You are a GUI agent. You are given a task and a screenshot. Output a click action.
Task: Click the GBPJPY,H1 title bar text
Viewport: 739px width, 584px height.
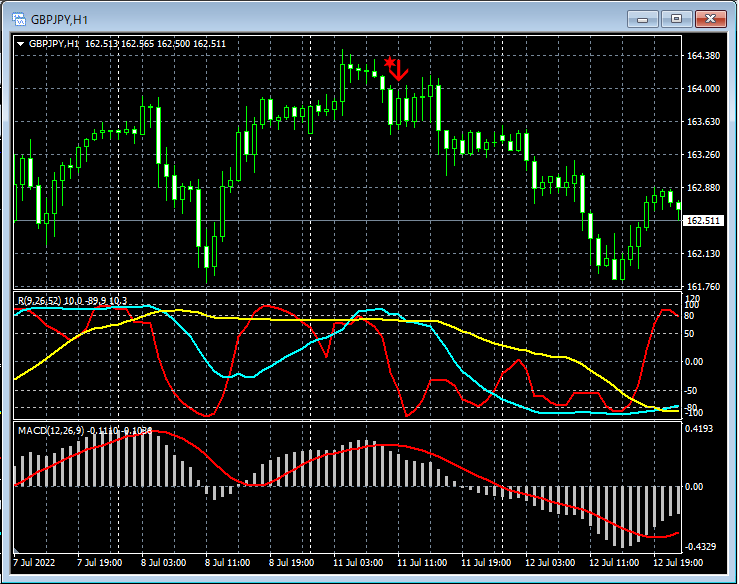(60, 18)
